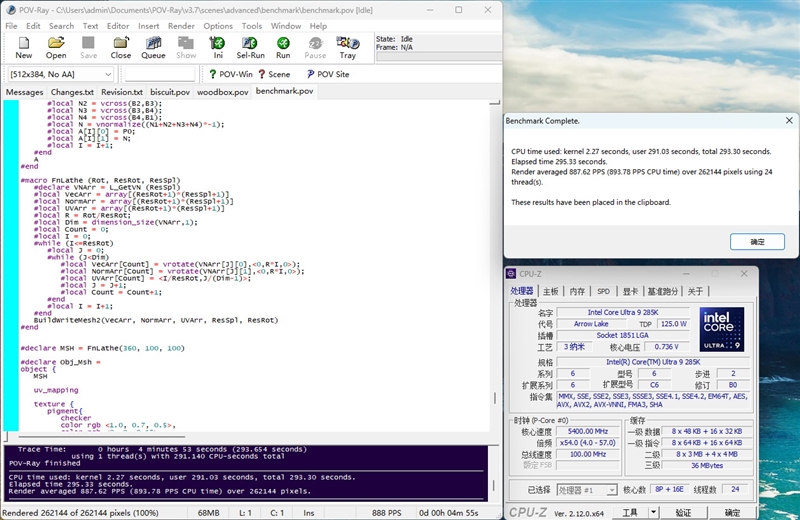
Task: Open CPU-Z 内存 (memory) tab
Action: 577,291
